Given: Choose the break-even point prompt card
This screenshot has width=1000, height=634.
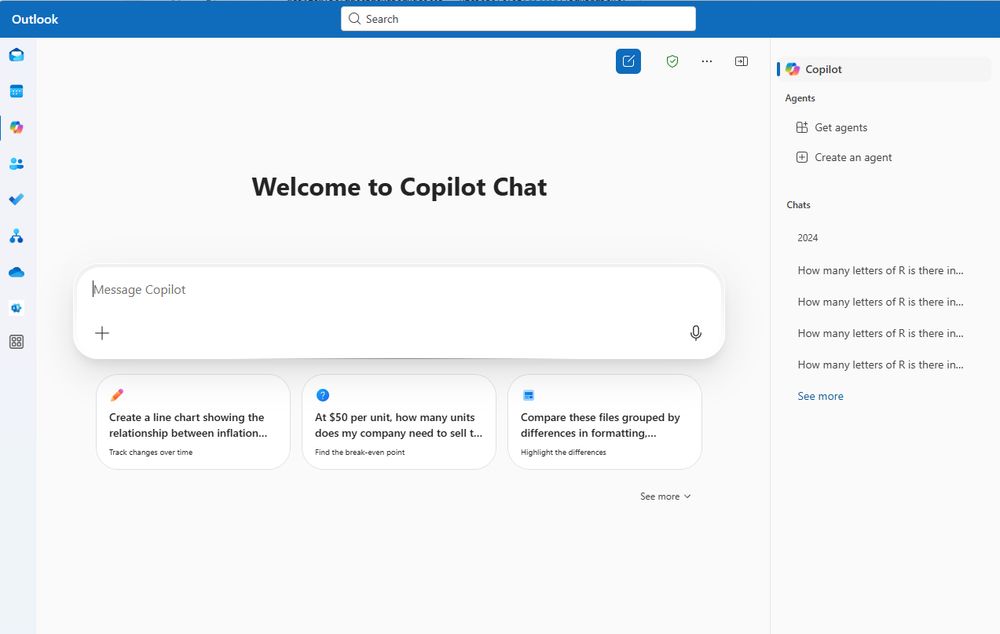Looking at the screenshot, I should coord(399,422).
